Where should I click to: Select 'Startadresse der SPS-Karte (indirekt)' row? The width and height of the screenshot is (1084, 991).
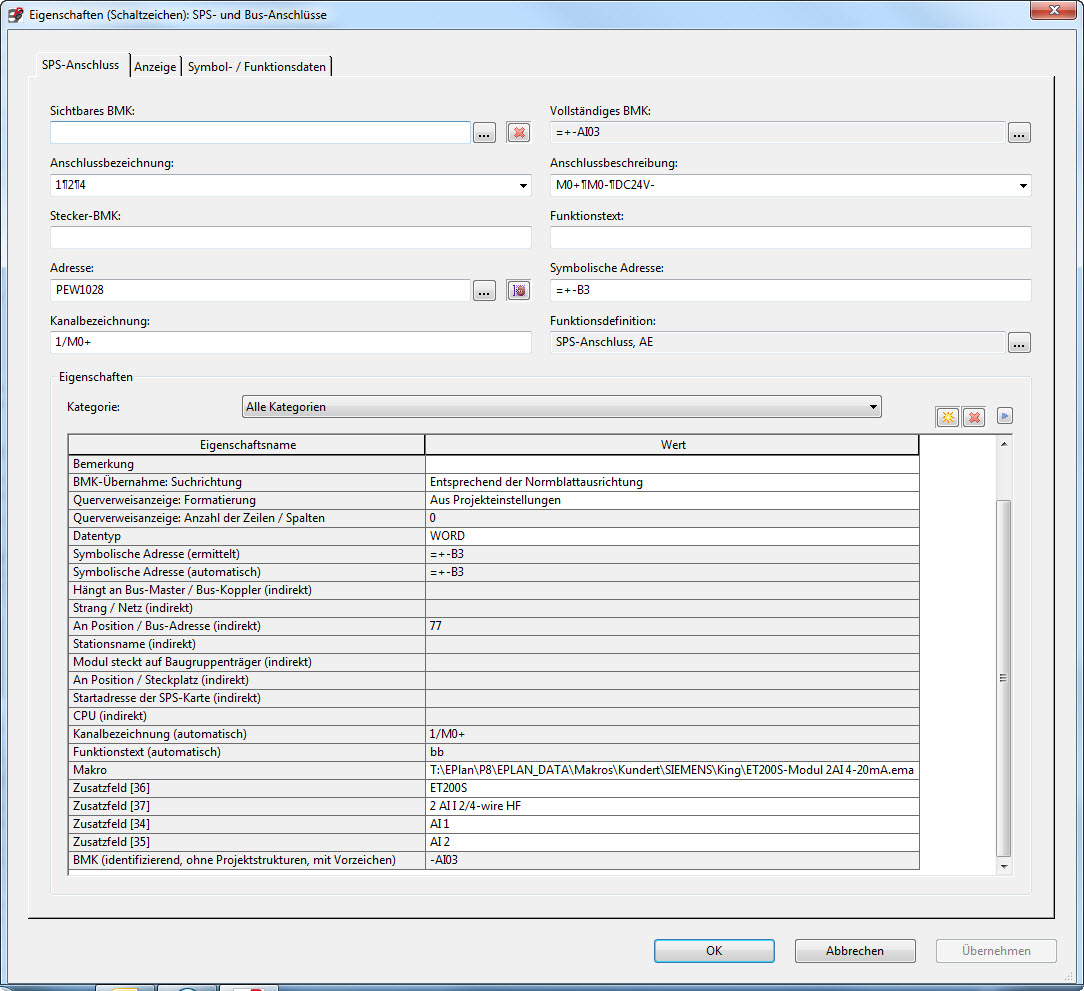[494, 698]
